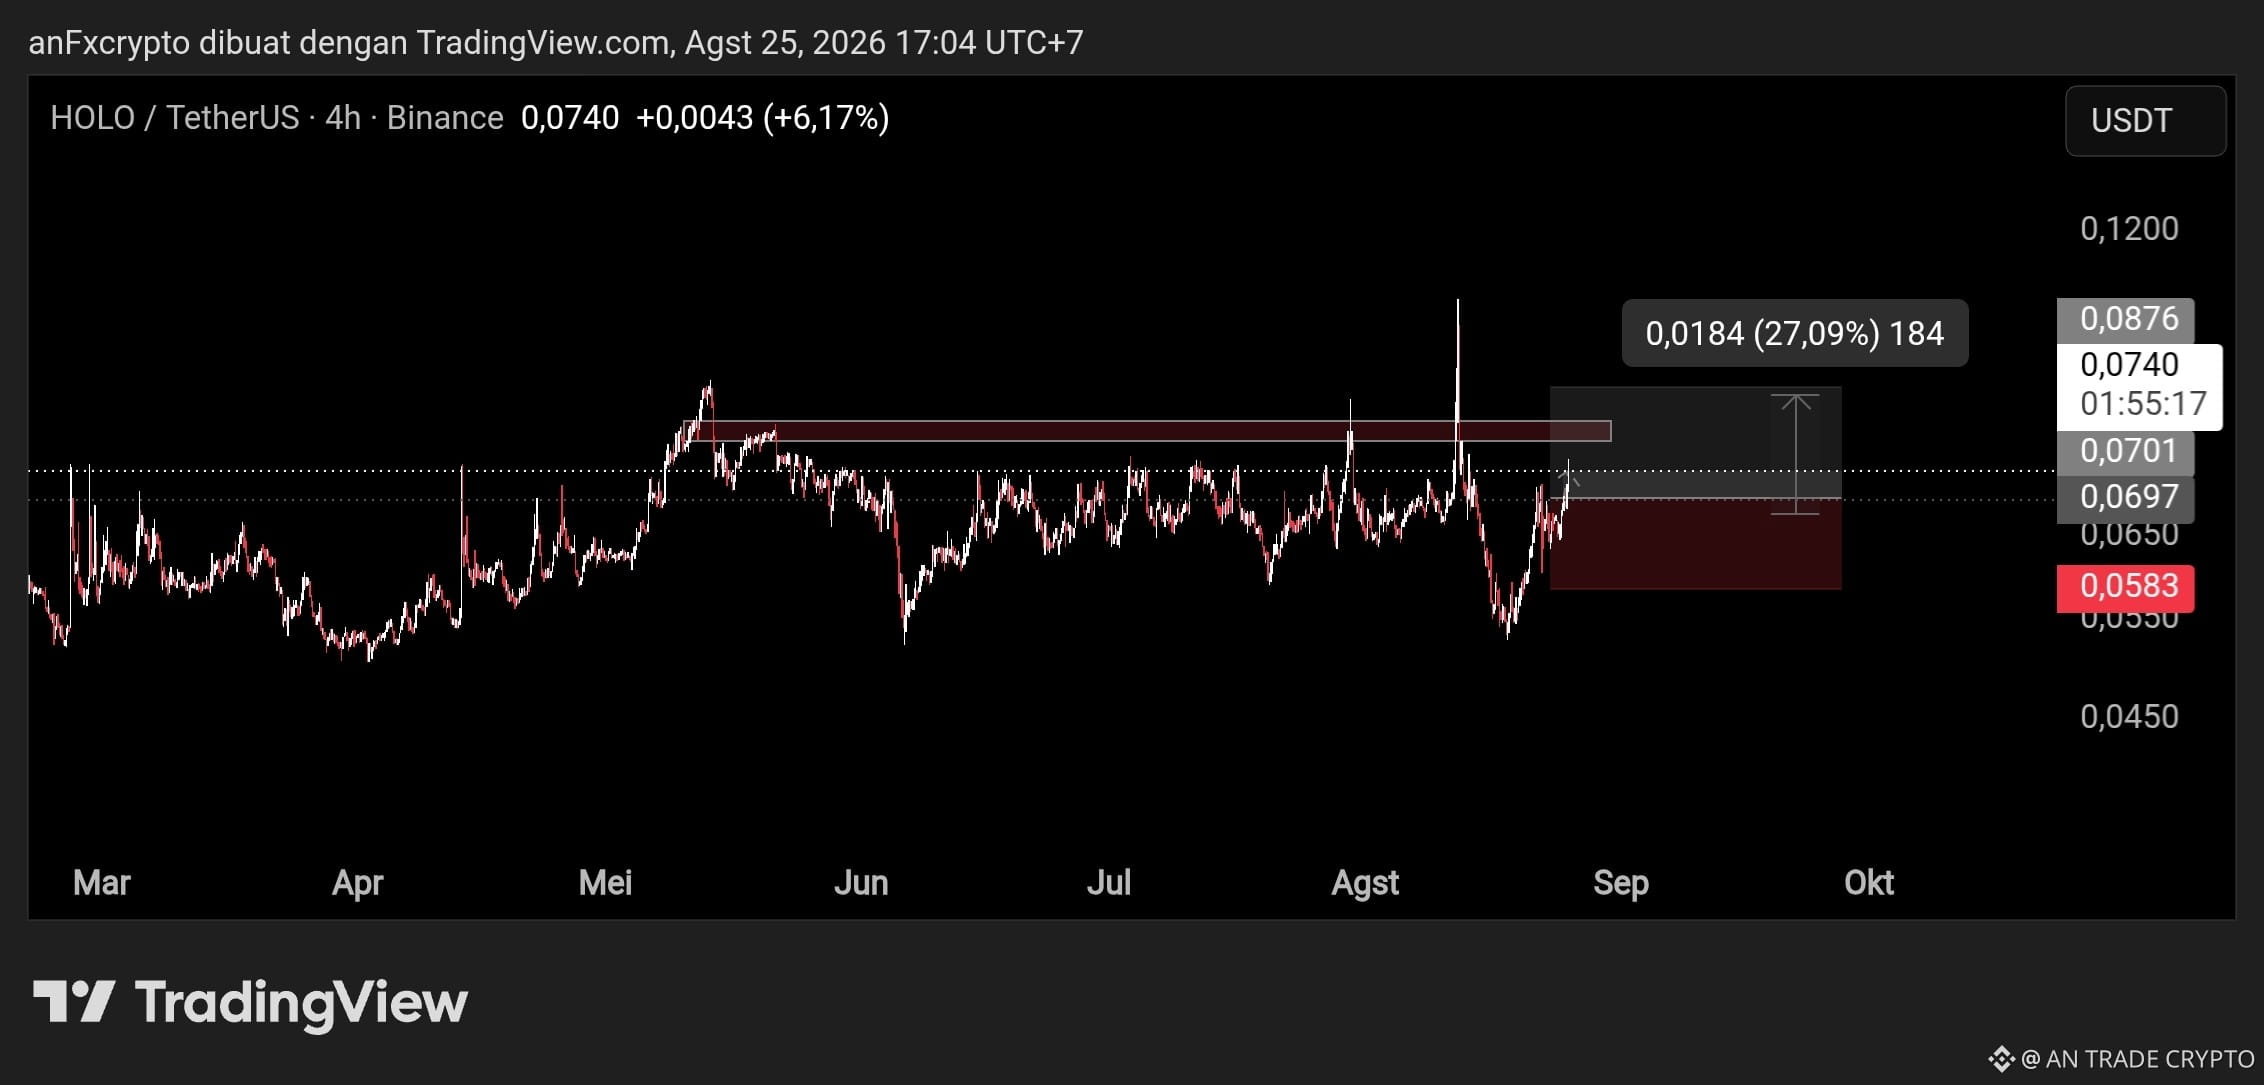
Task: Click the Mei label on time axis
Action: 606,883
